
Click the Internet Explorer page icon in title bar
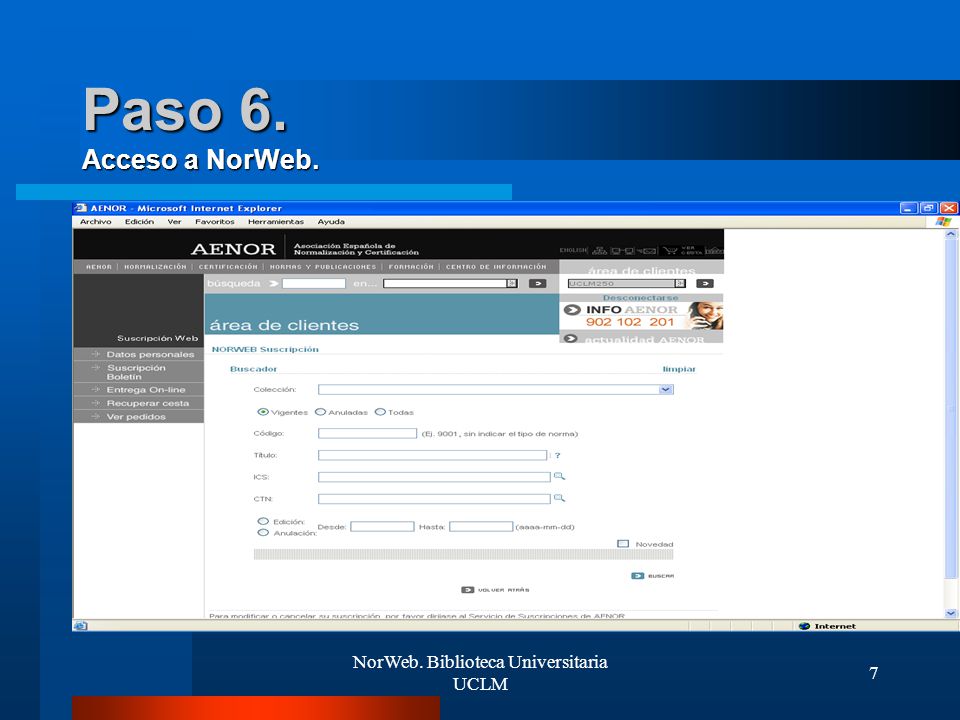click(x=81, y=208)
